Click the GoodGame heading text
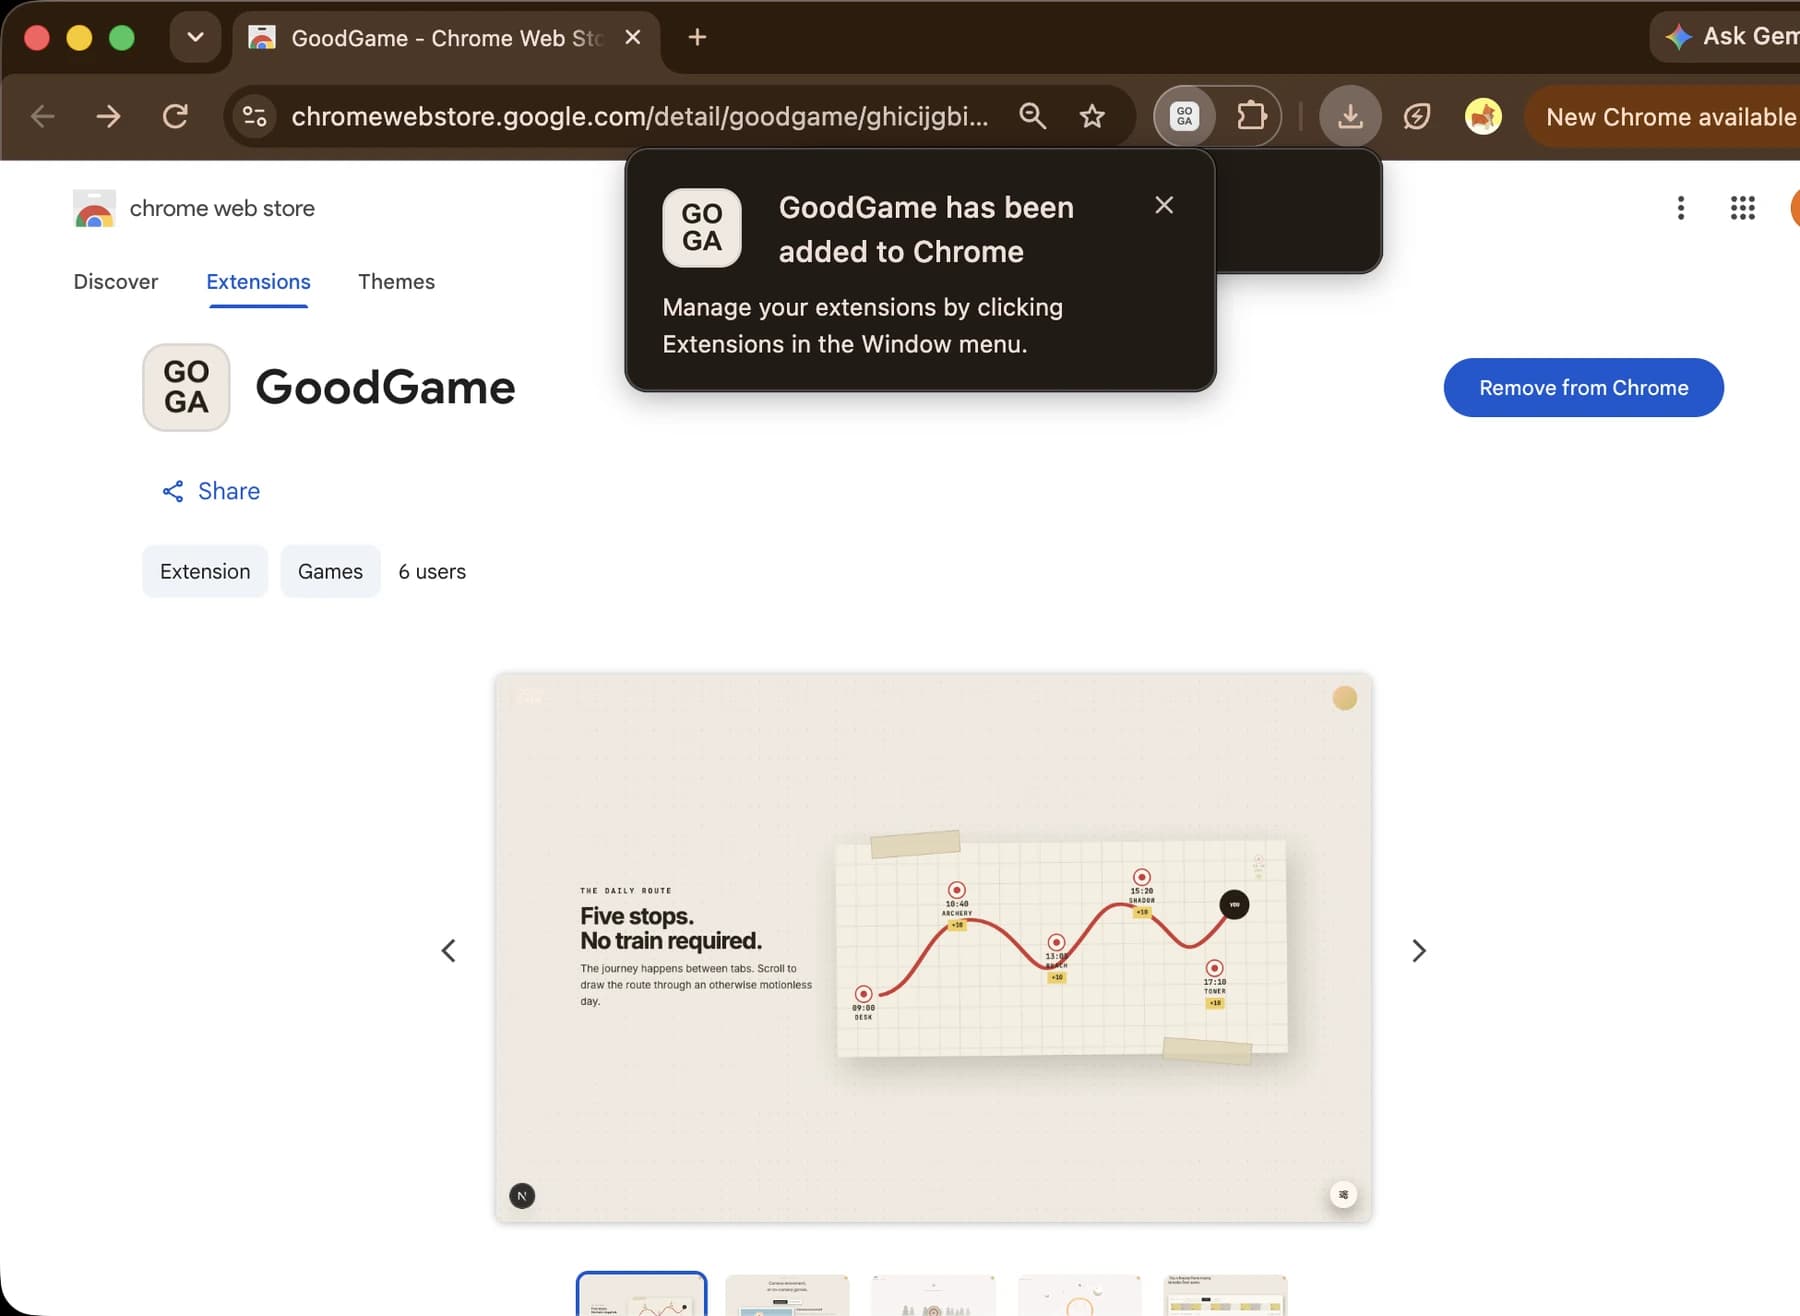The height and width of the screenshot is (1316, 1800). [385, 388]
